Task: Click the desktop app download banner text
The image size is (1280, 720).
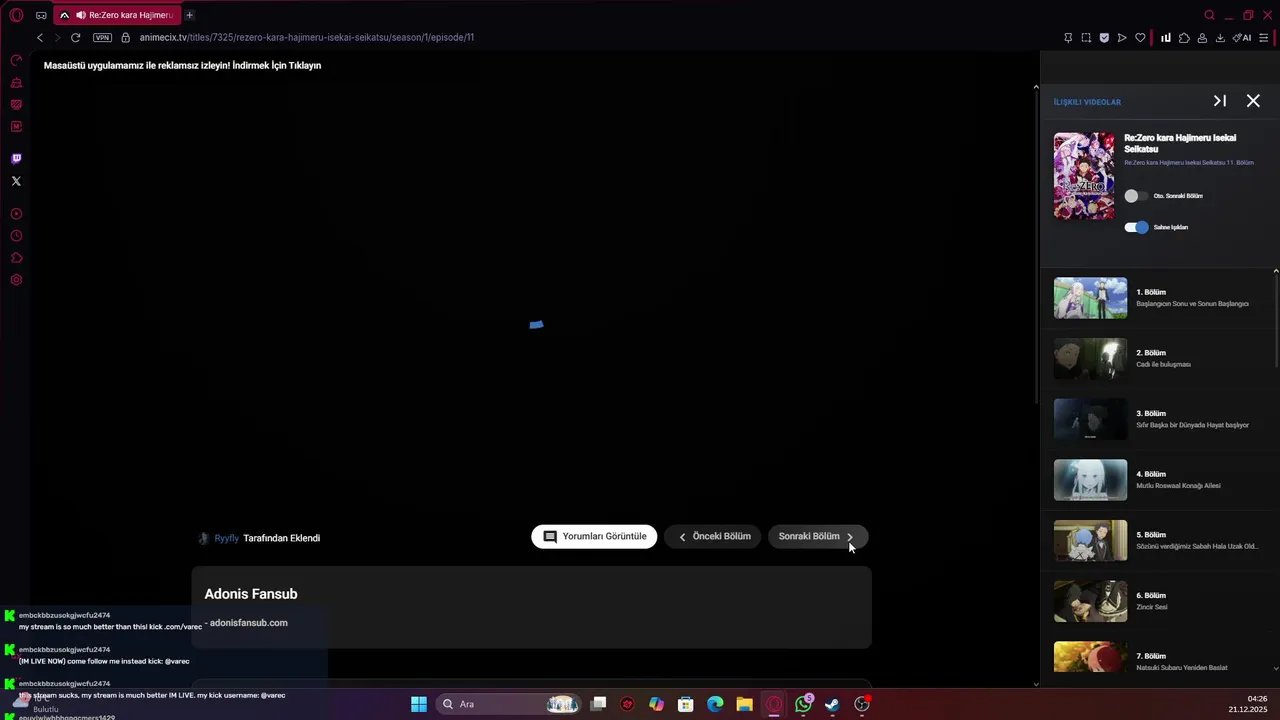Action: 182,65
